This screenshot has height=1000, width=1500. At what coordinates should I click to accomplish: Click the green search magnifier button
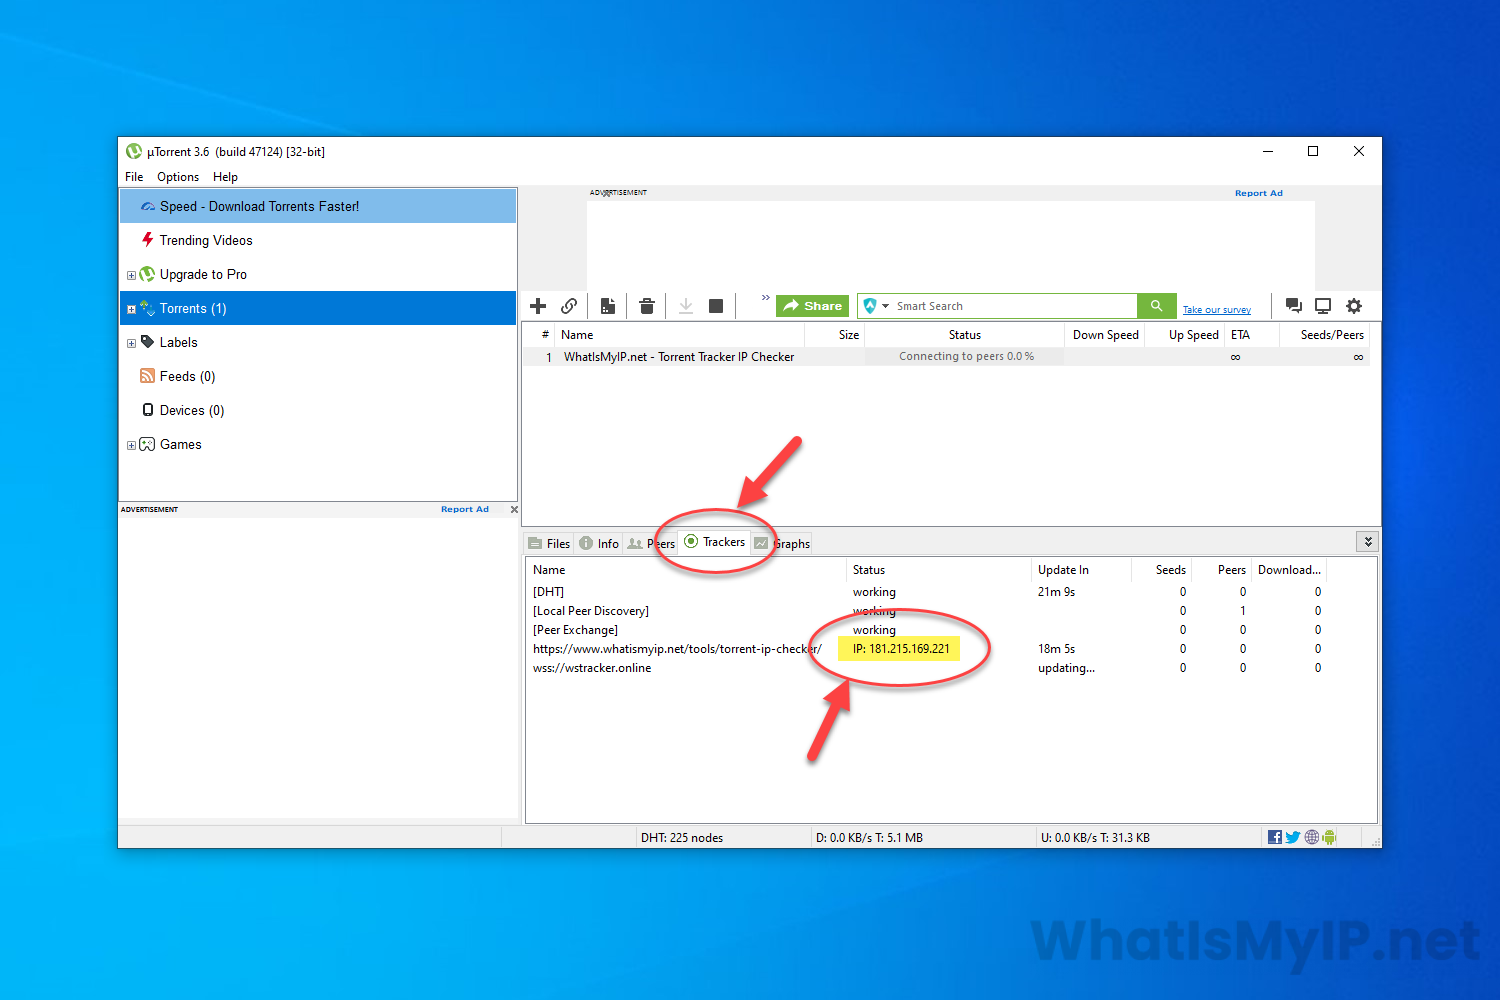[x=1156, y=306]
